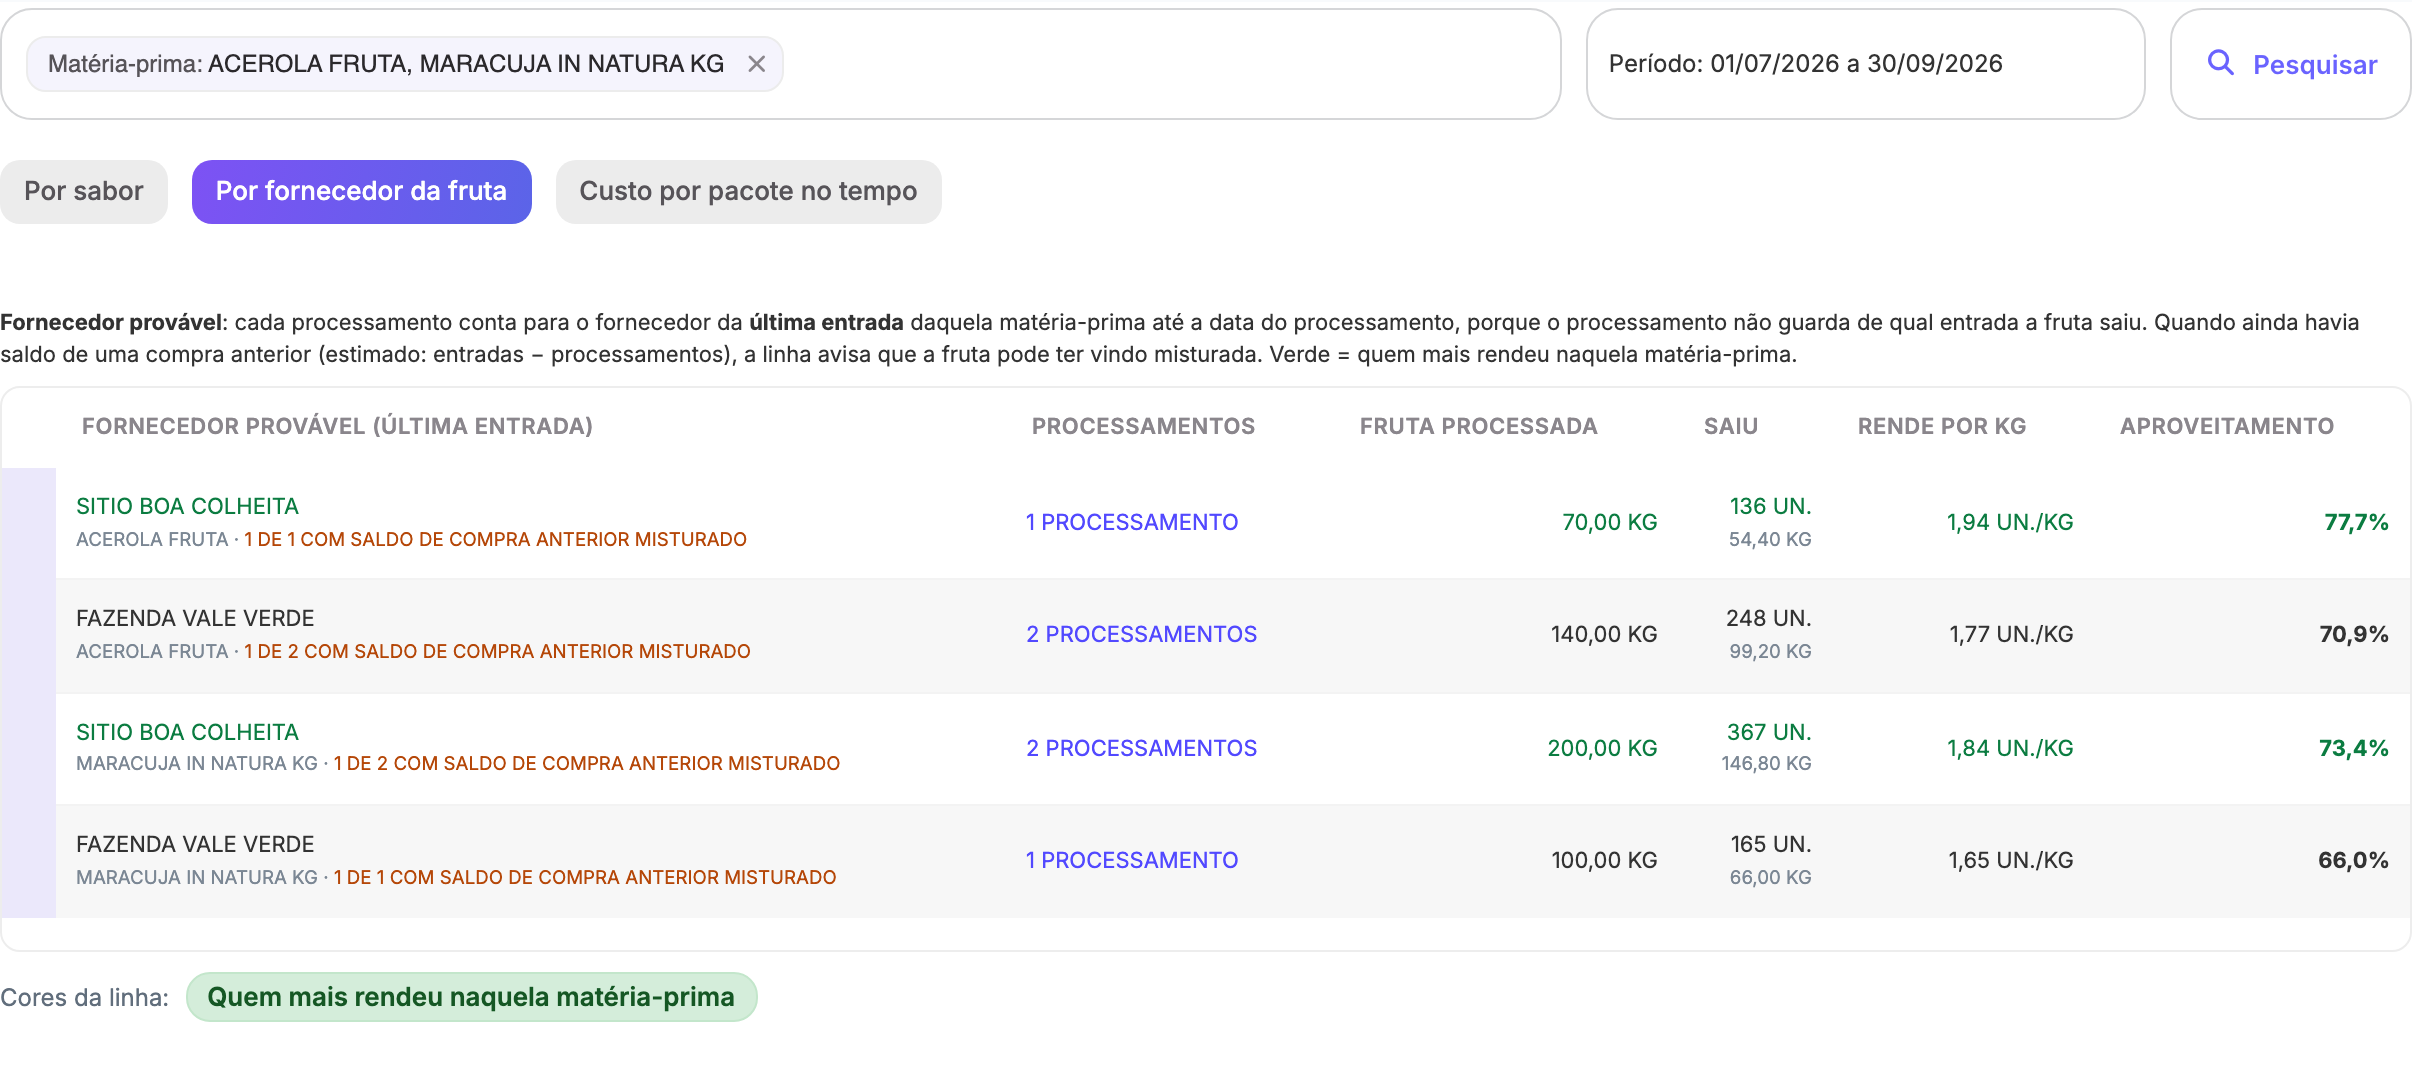The width and height of the screenshot is (2412, 1071).
Task: Select SITIO BOA COLHEITA name in acerola row
Action: (x=187, y=506)
